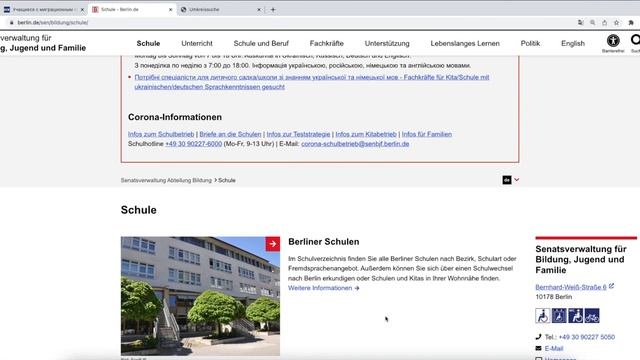Click the bicycle parking icon
Image resolution: width=640 pixels, height=360 pixels.
[x=592, y=316]
